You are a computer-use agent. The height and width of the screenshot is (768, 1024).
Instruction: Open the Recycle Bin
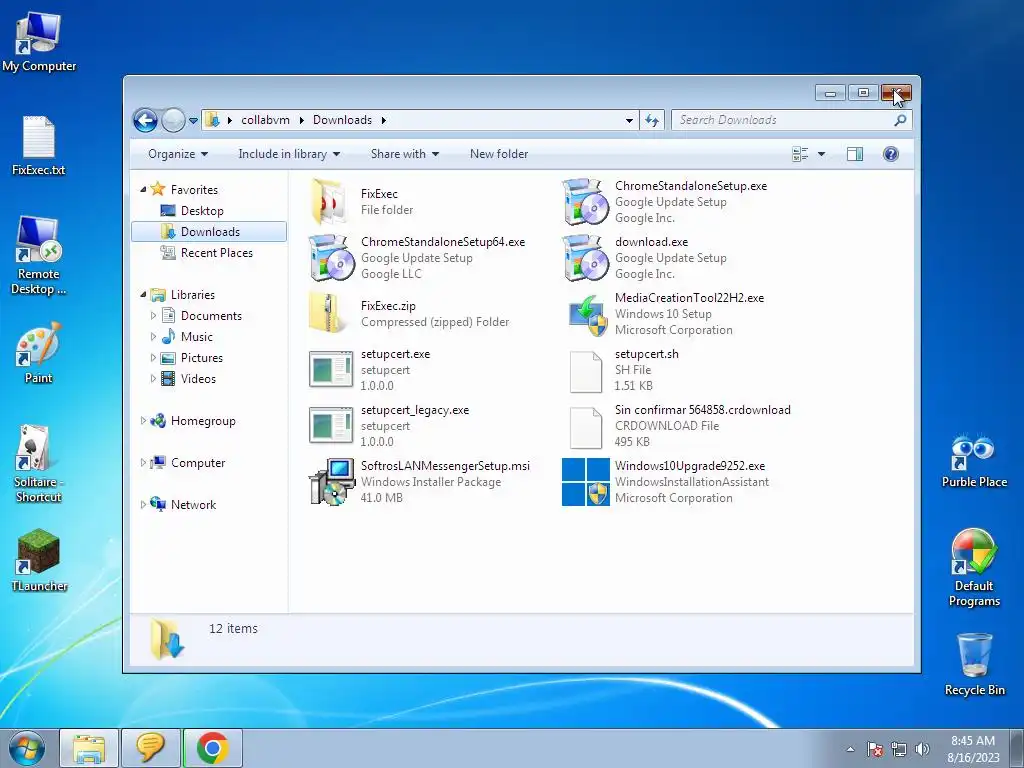coord(974,664)
